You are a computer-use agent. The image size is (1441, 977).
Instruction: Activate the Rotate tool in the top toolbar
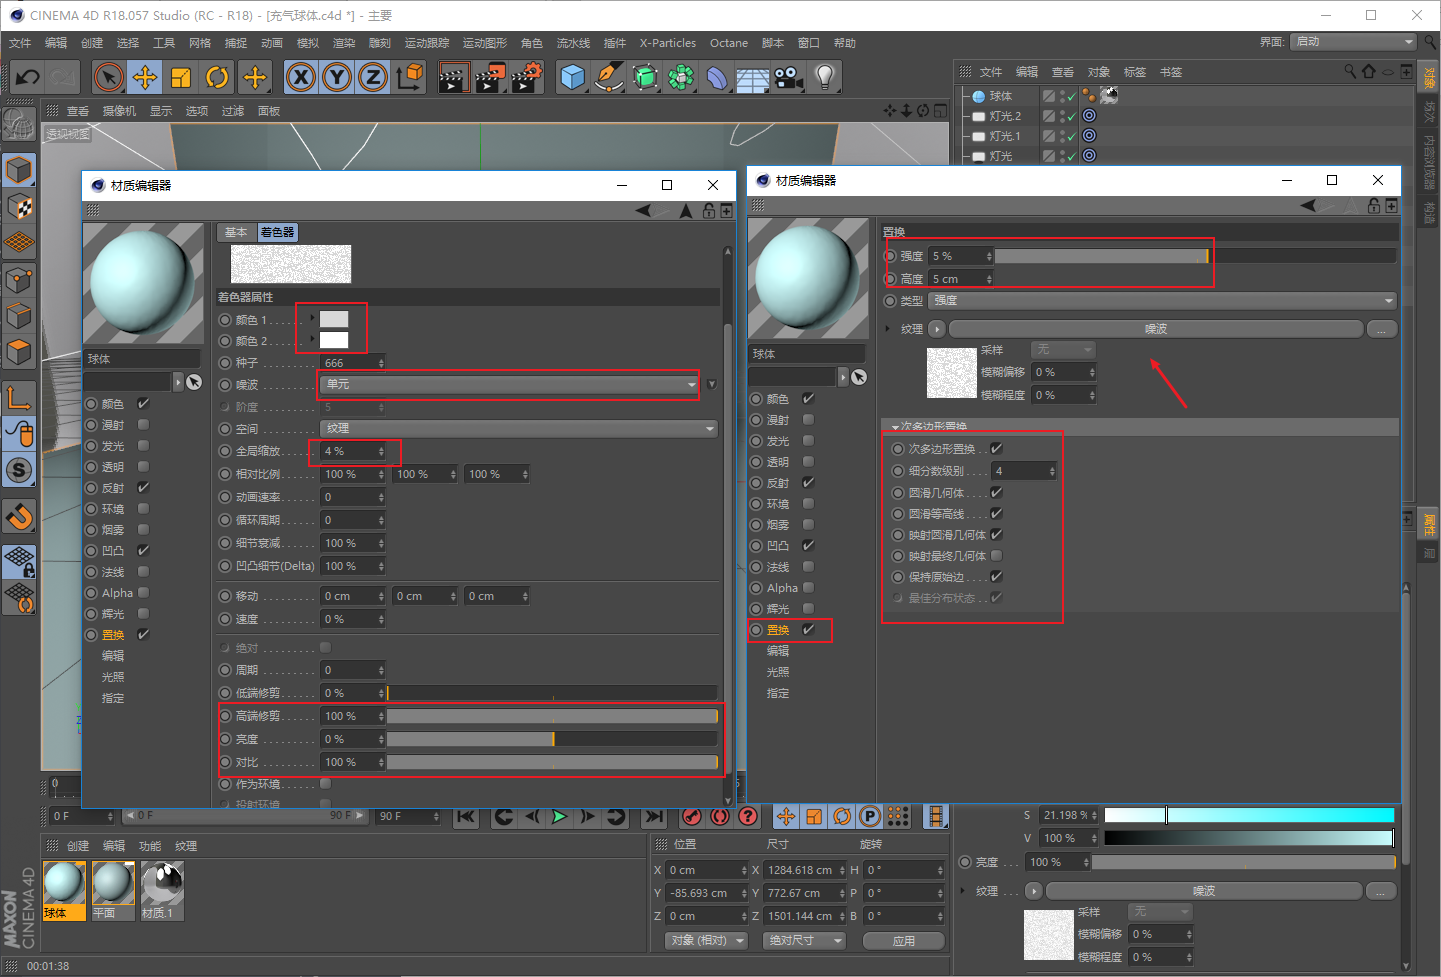point(217,77)
